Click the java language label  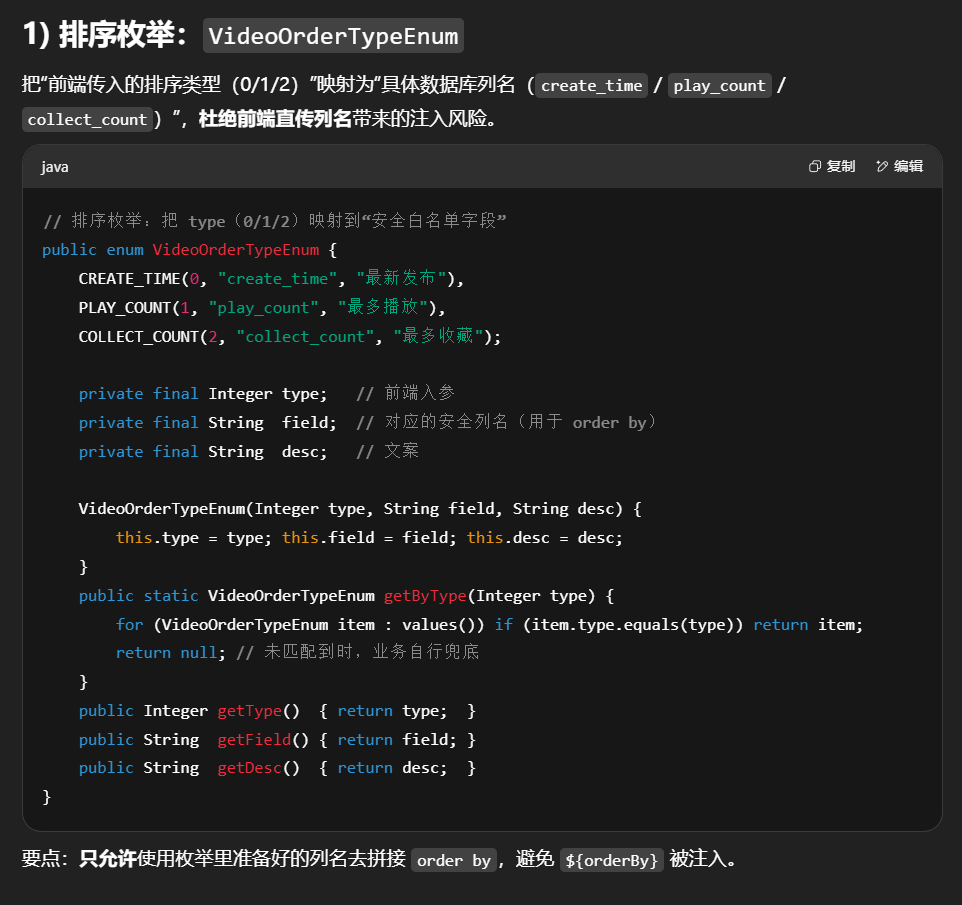[x=55, y=167]
